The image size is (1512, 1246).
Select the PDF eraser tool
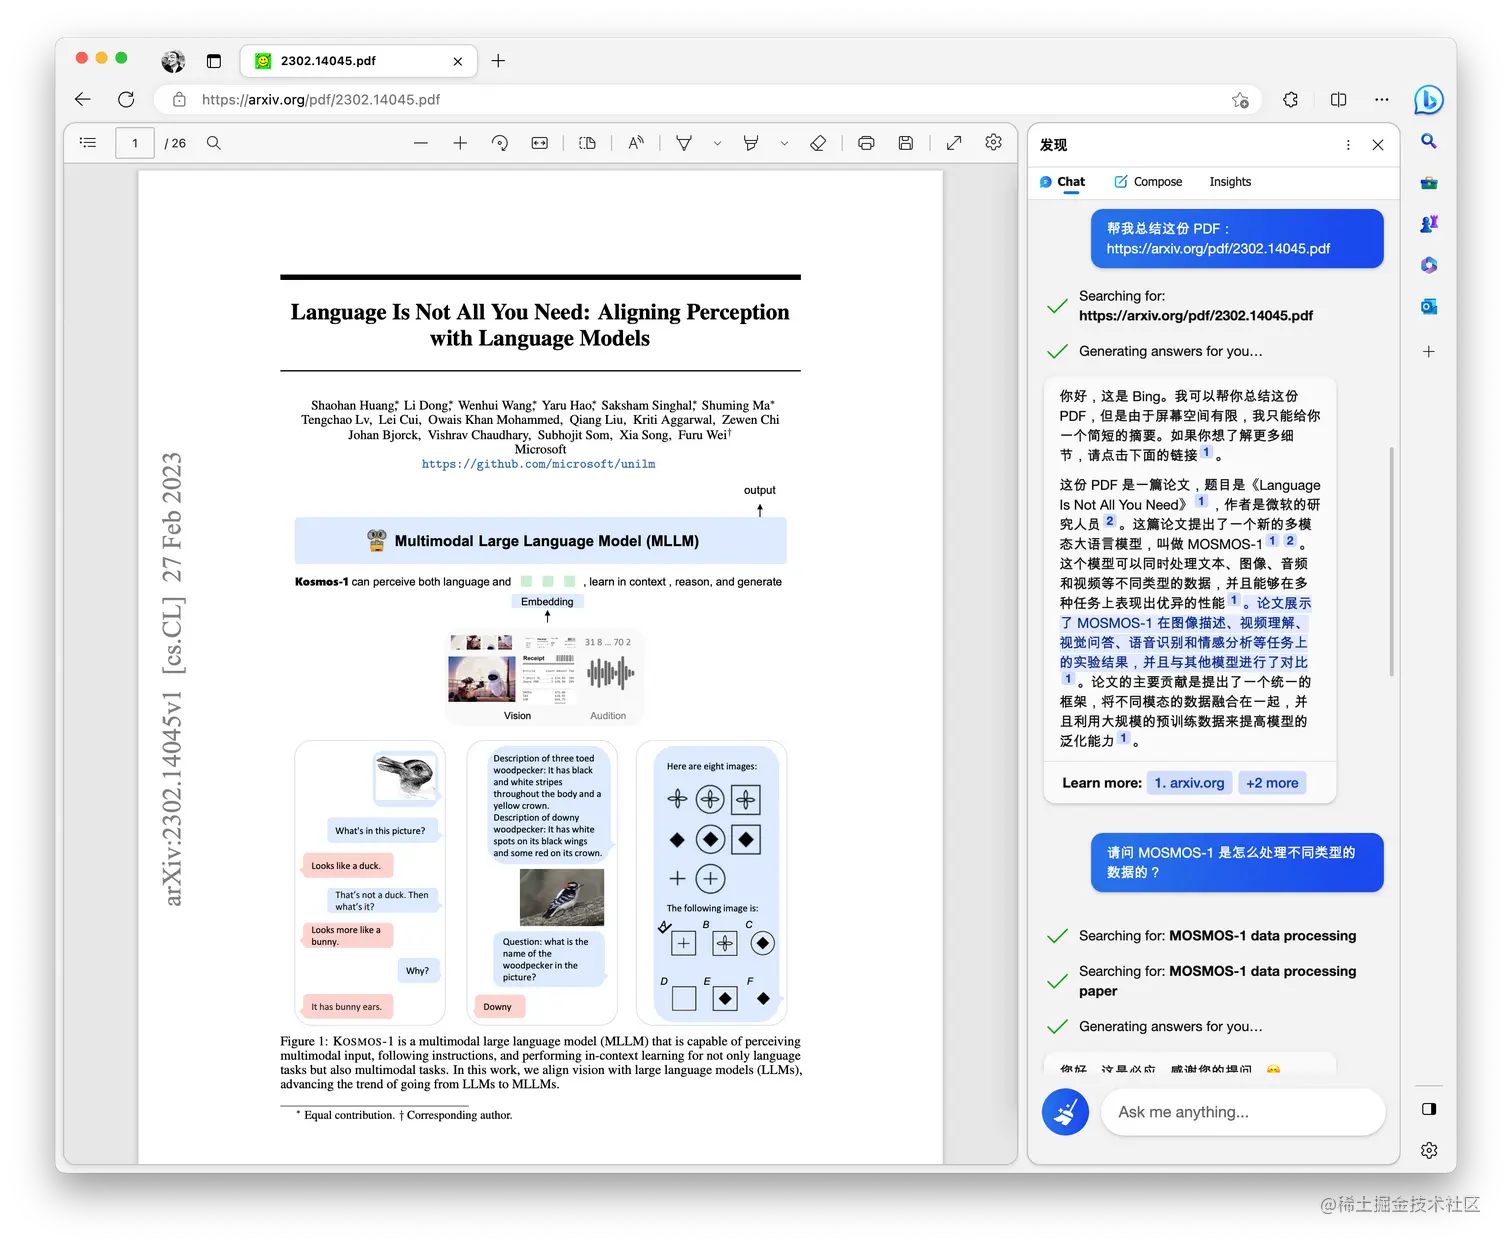[x=818, y=143]
